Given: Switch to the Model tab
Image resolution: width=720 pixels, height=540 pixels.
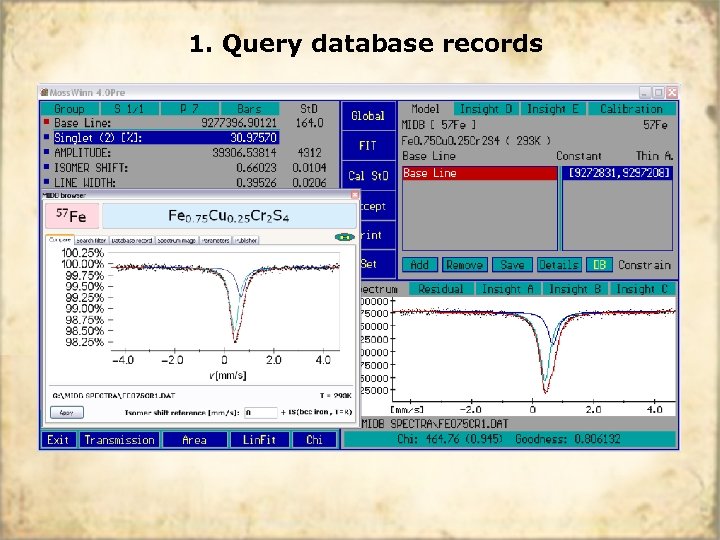Looking at the screenshot, I should [425, 109].
